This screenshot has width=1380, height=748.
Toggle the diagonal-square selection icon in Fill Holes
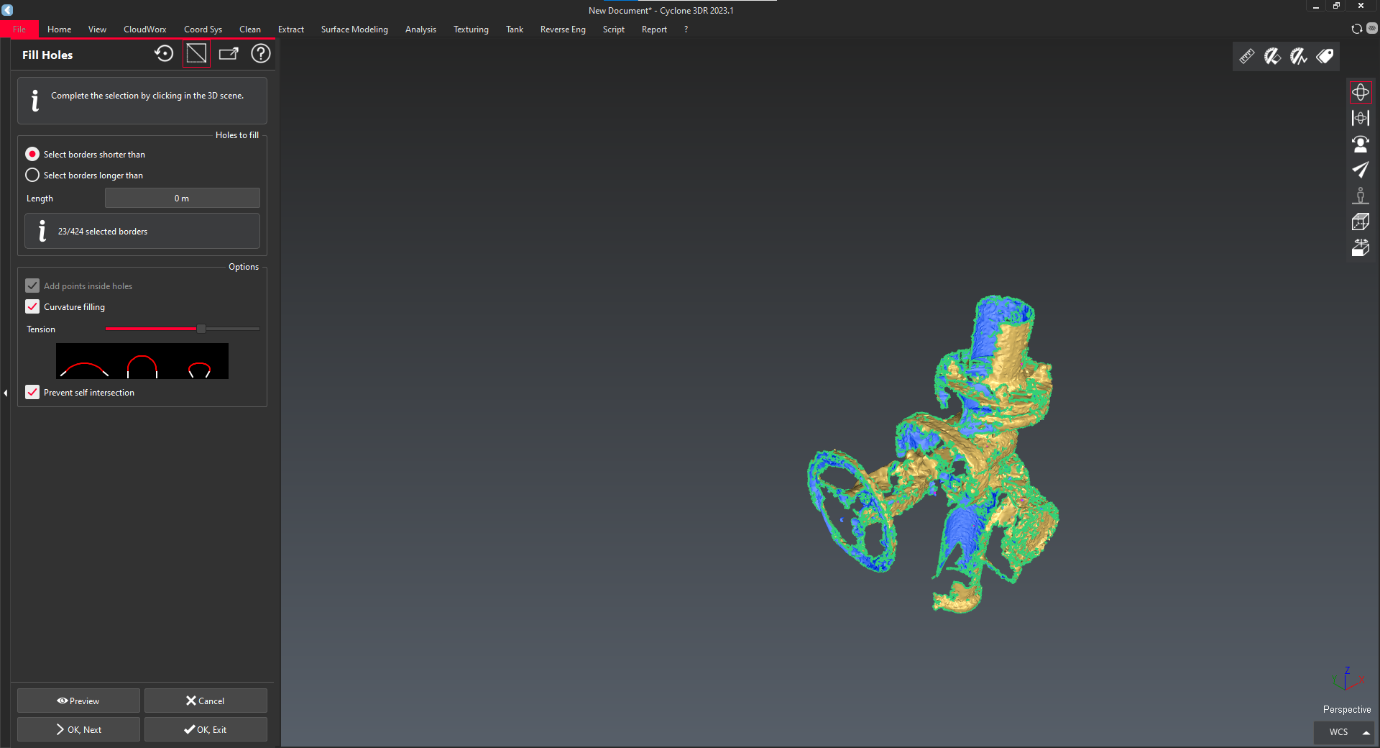pyautogui.click(x=197, y=54)
